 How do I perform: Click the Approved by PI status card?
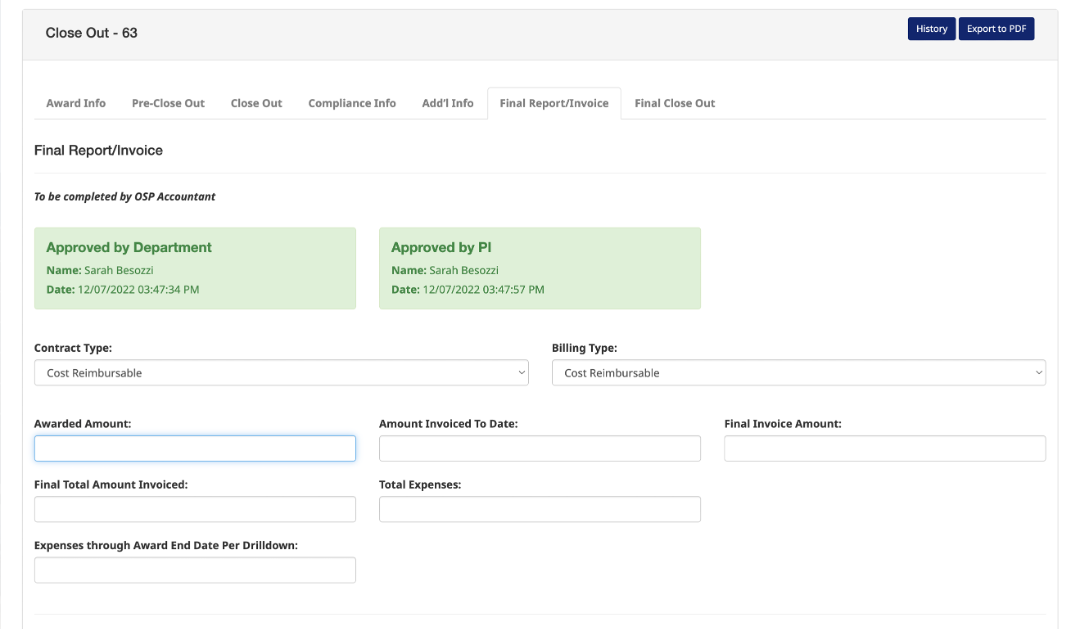pyautogui.click(x=540, y=268)
